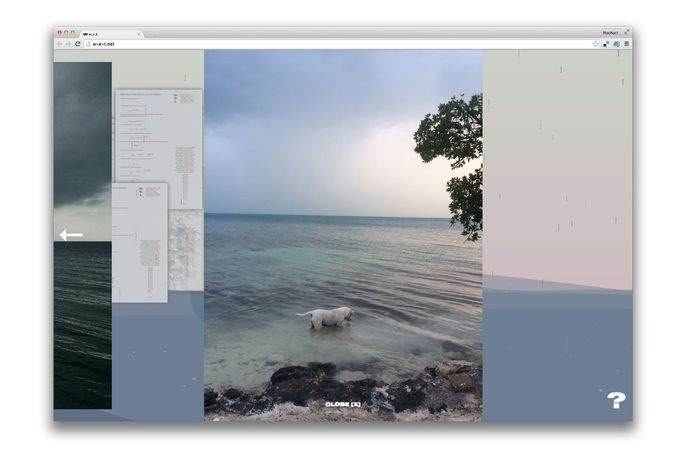Reload the page with refresh icon
This screenshot has height=458, width=687.
coord(77,44)
